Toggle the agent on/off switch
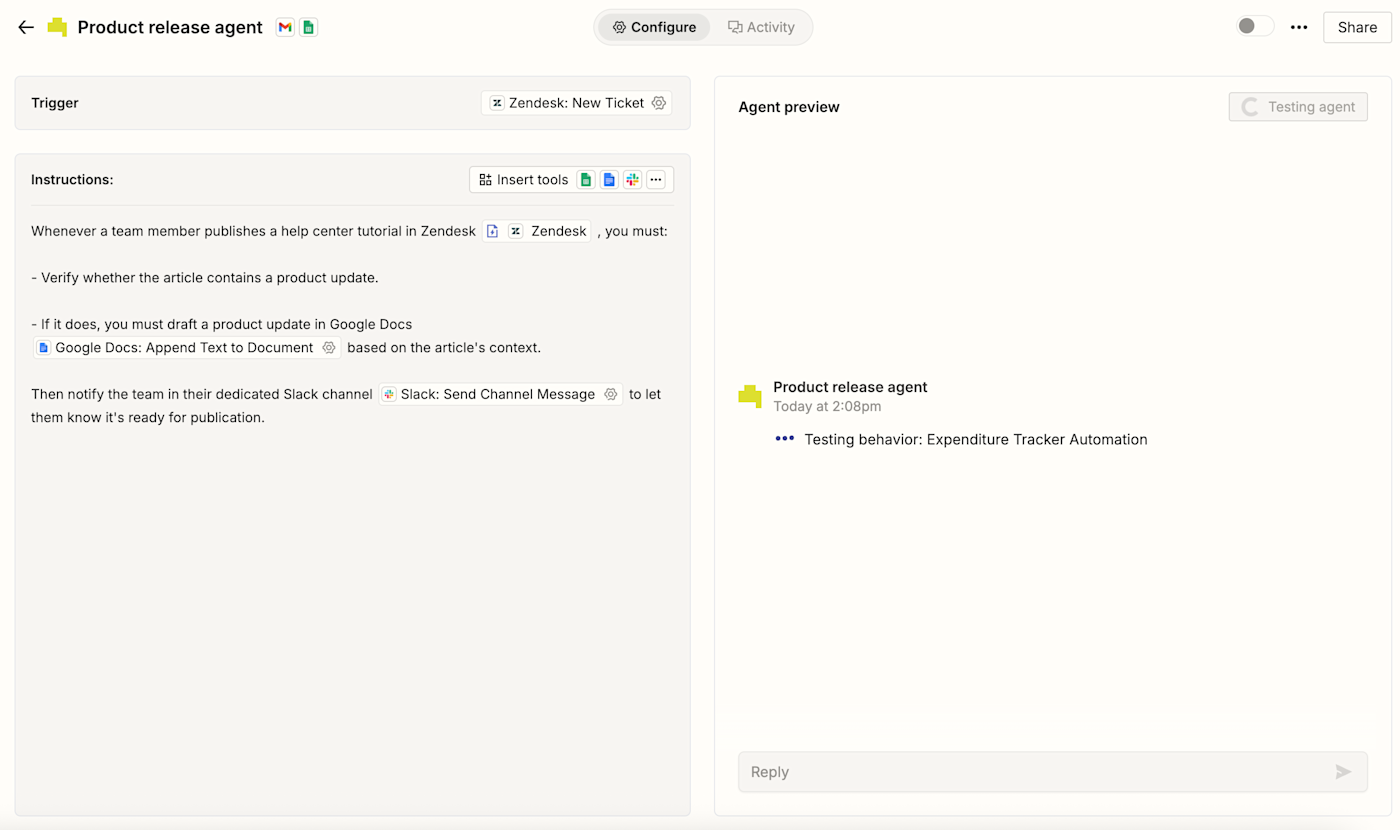This screenshot has width=1400, height=830. [1255, 26]
